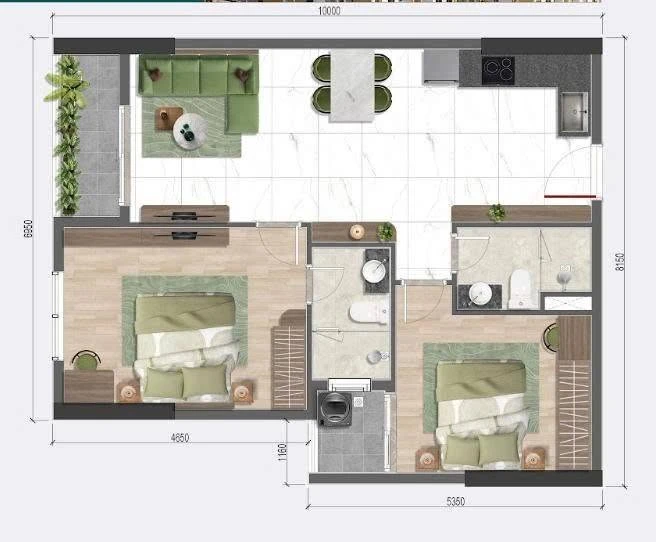656x542 pixels.
Task: Select the washing machine in laundry area
Action: tap(334, 408)
